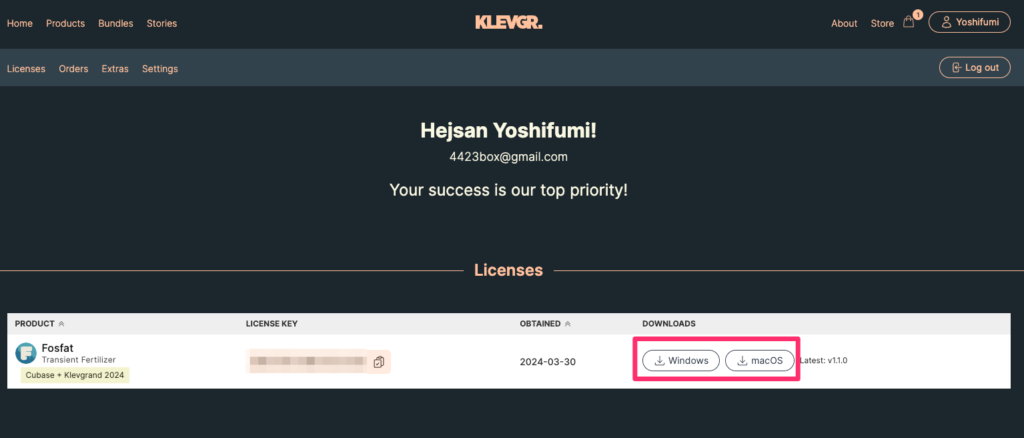Open the Products menu item
Image resolution: width=1024 pixels, height=438 pixels.
point(65,23)
